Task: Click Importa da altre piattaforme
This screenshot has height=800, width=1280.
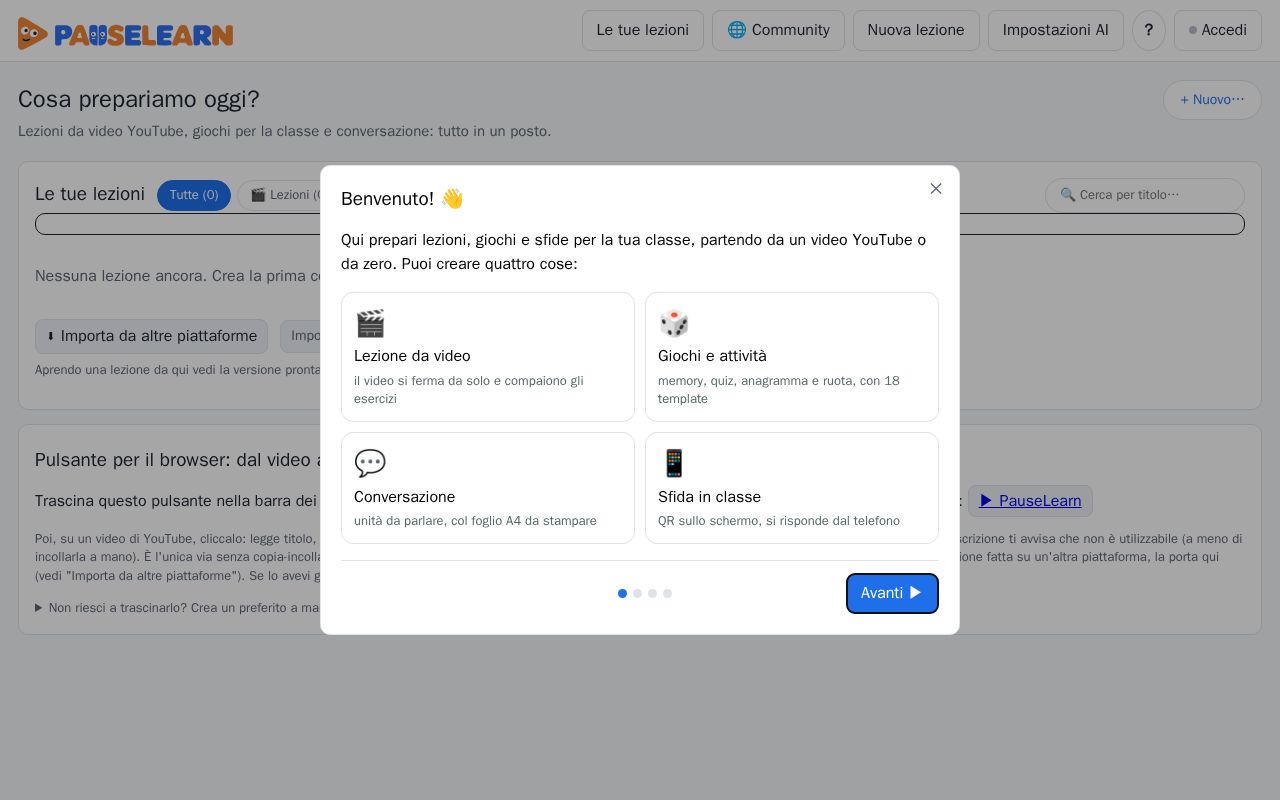Action: point(151,336)
